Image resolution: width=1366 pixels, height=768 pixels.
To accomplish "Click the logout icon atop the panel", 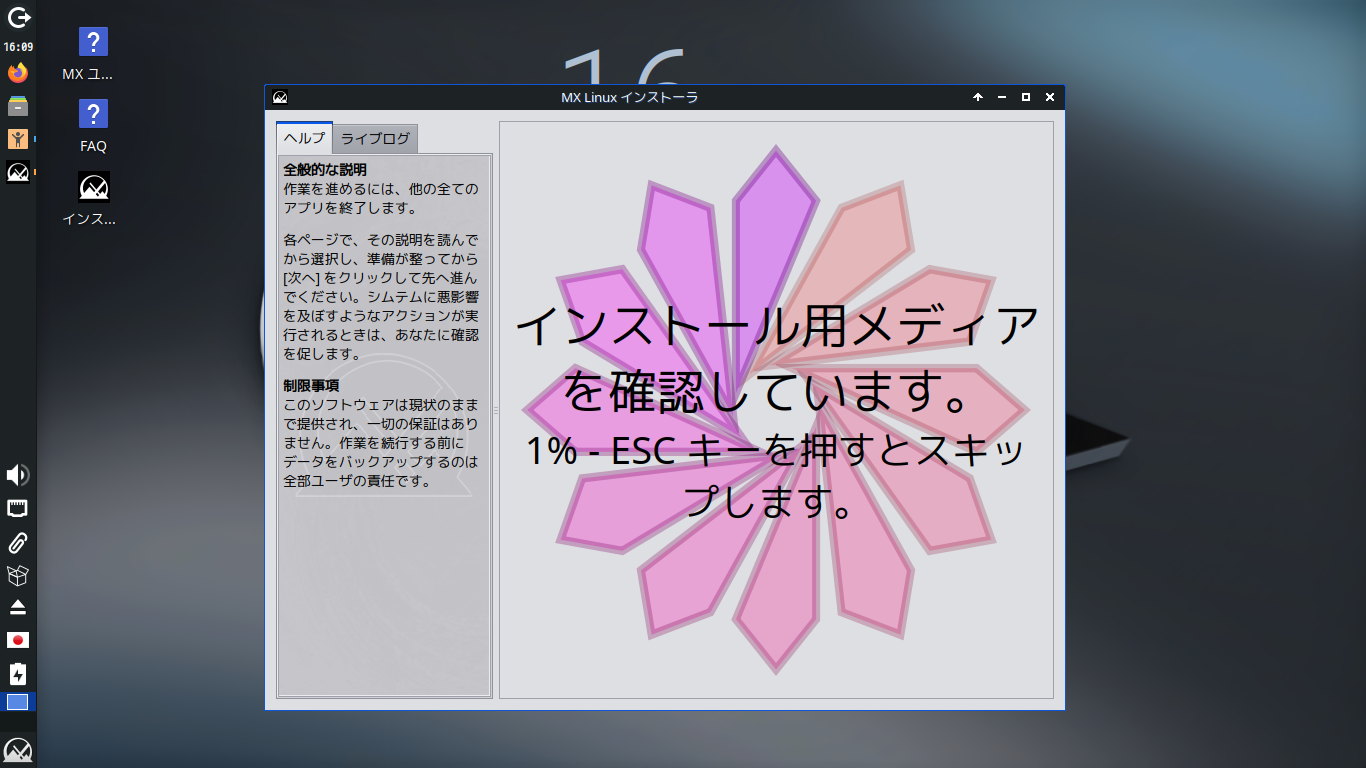I will [x=18, y=17].
